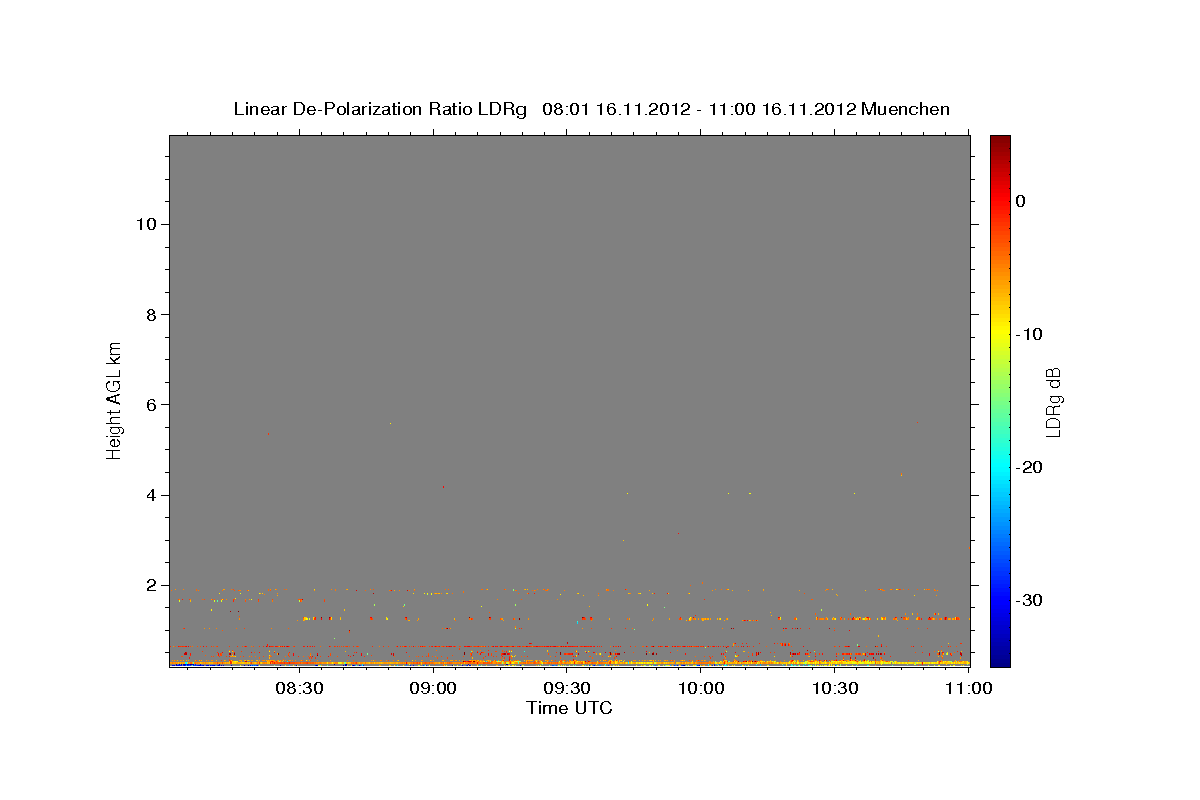
Task: Click the colorbar value -20
Action: pyautogui.click(x=1030, y=467)
